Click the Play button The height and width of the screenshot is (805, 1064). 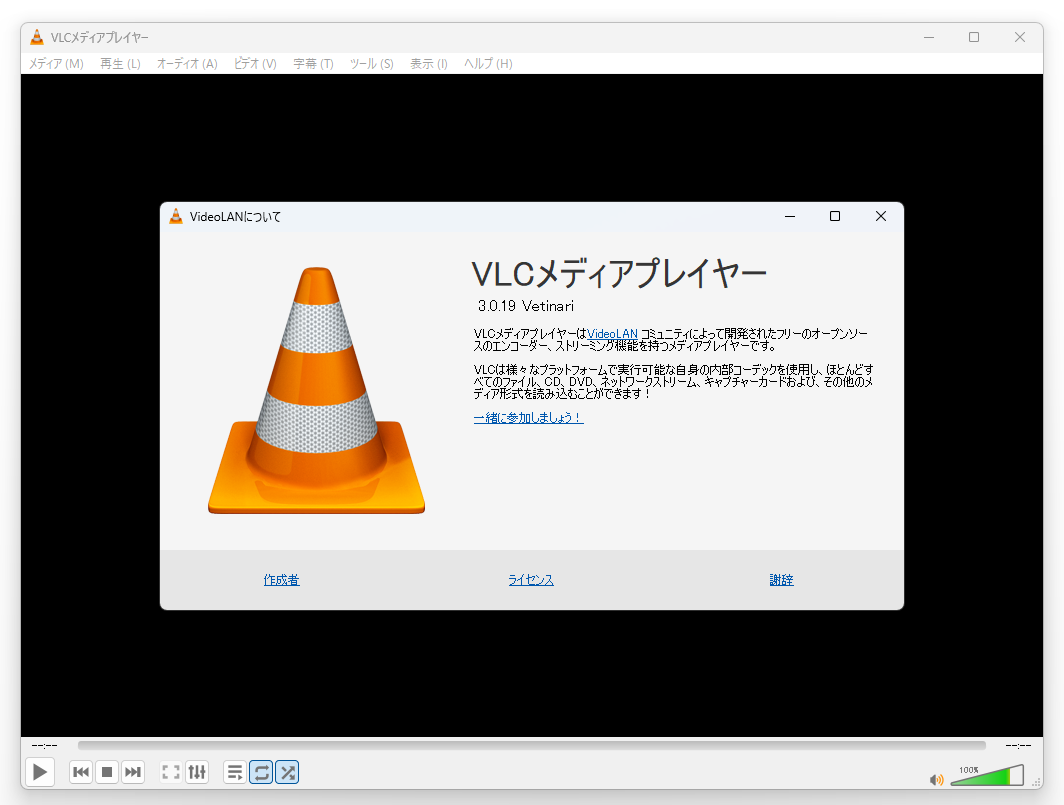[40, 772]
